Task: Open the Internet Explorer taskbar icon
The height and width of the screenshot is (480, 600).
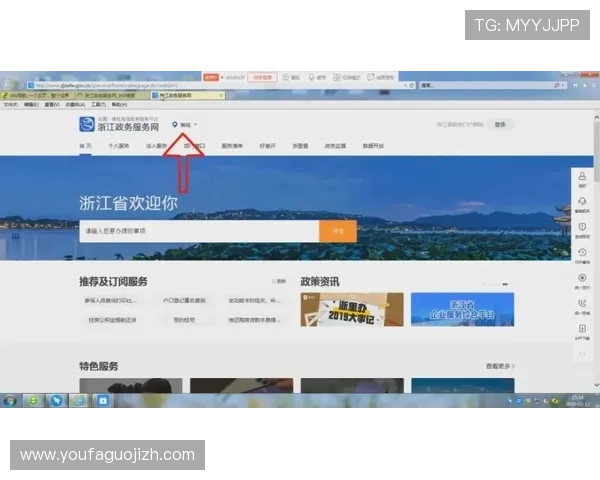Action: pos(79,401)
